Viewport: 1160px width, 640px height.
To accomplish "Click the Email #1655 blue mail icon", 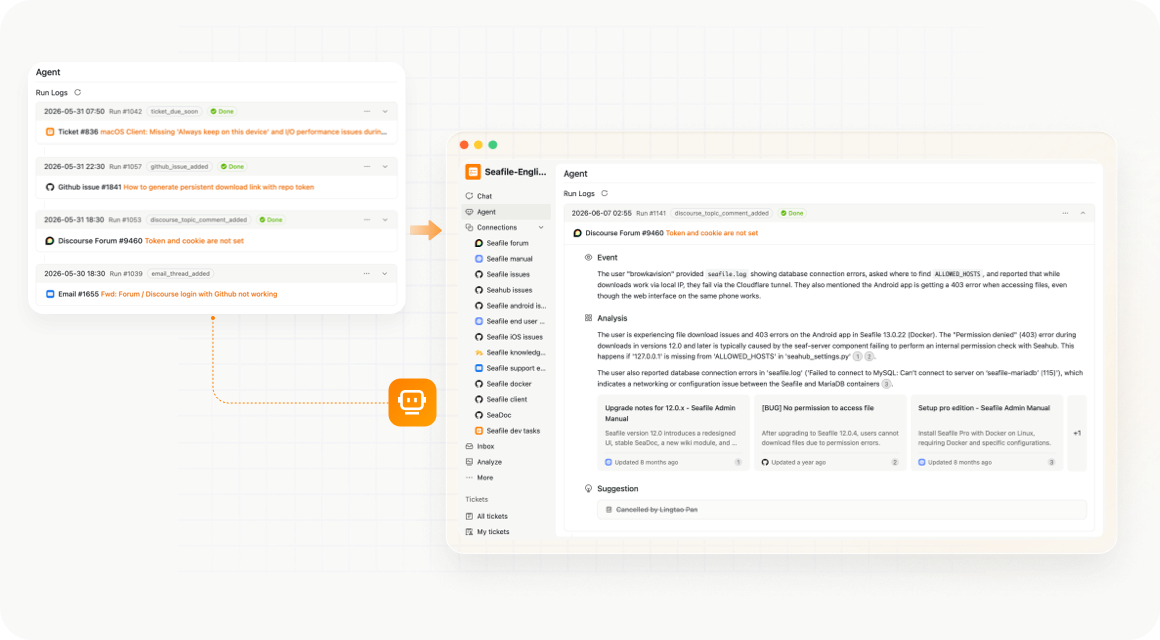I will click(50, 294).
